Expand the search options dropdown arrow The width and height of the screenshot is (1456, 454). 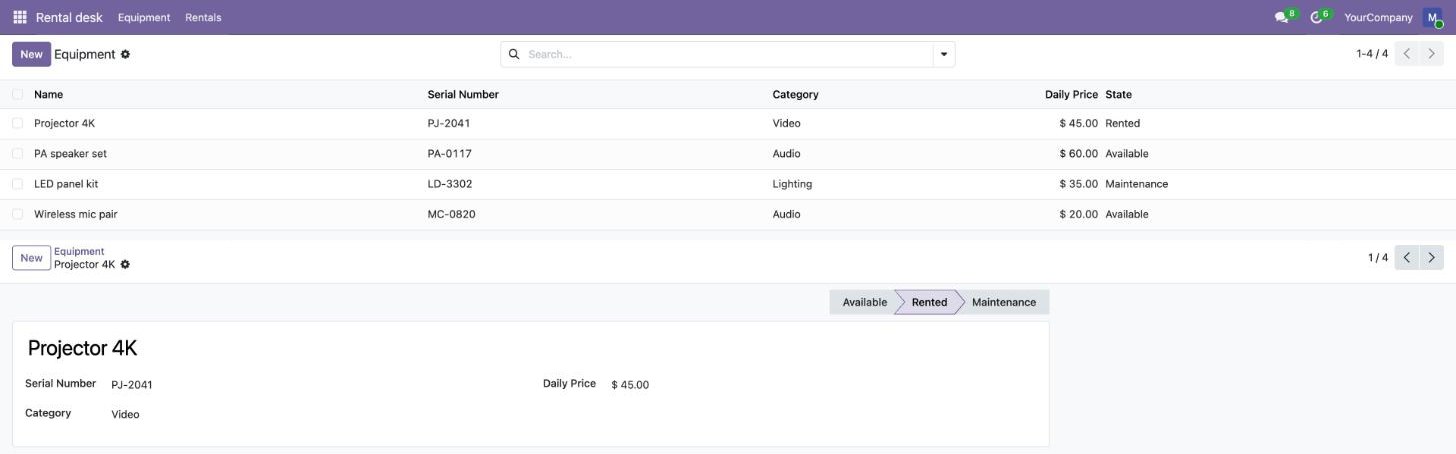[943, 54]
